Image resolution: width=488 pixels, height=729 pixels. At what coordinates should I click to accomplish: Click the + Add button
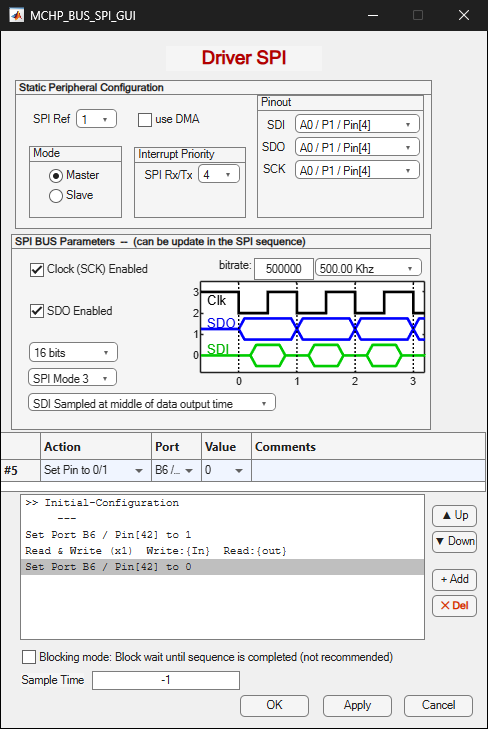[454, 579]
